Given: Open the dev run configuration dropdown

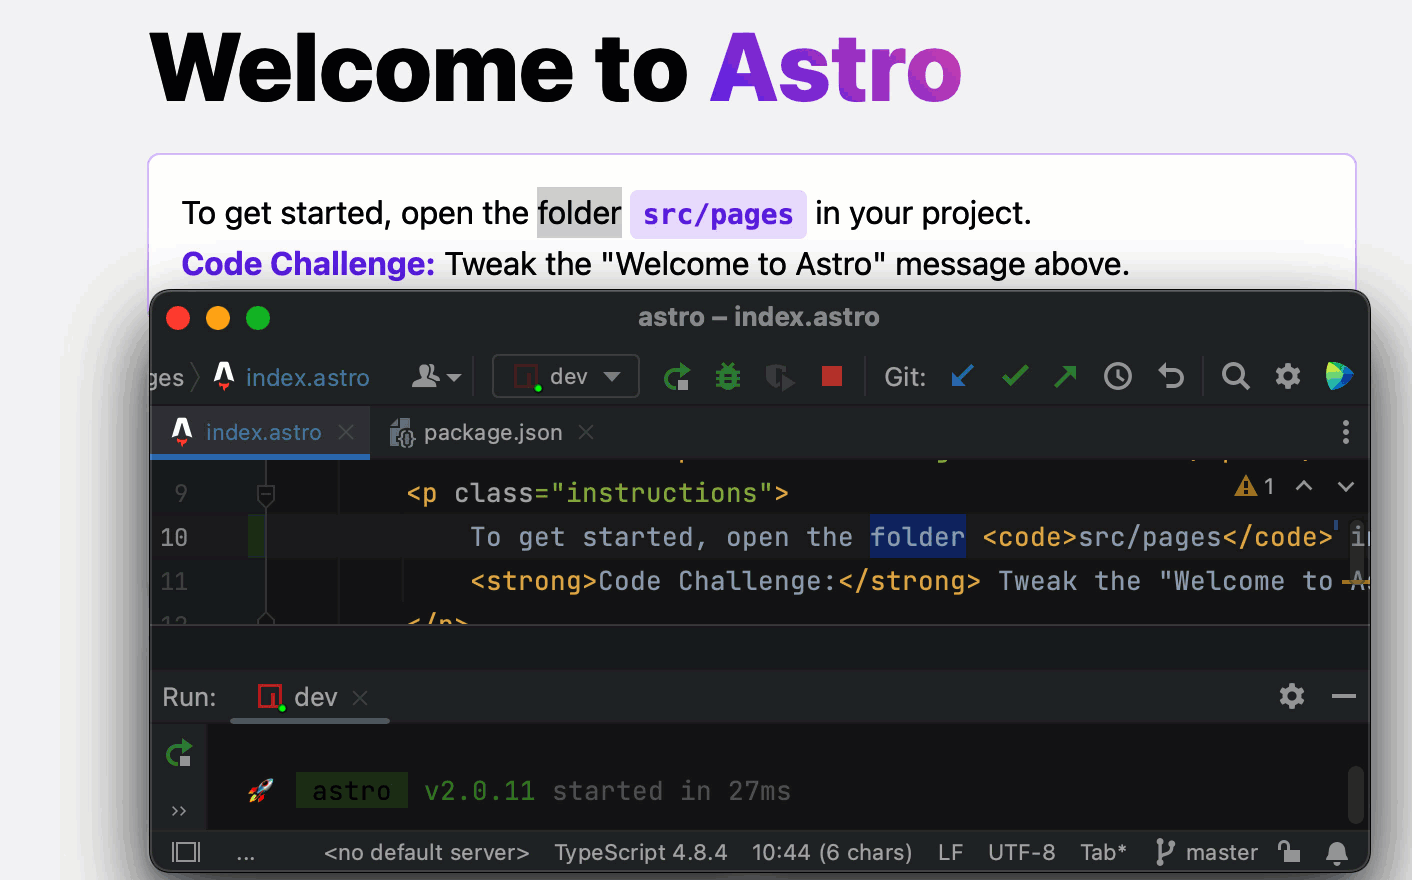Looking at the screenshot, I should [x=565, y=376].
